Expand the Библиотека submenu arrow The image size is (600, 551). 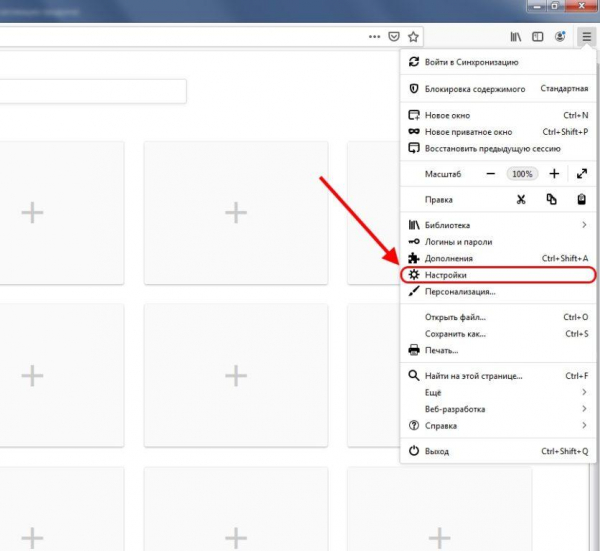[x=584, y=225]
